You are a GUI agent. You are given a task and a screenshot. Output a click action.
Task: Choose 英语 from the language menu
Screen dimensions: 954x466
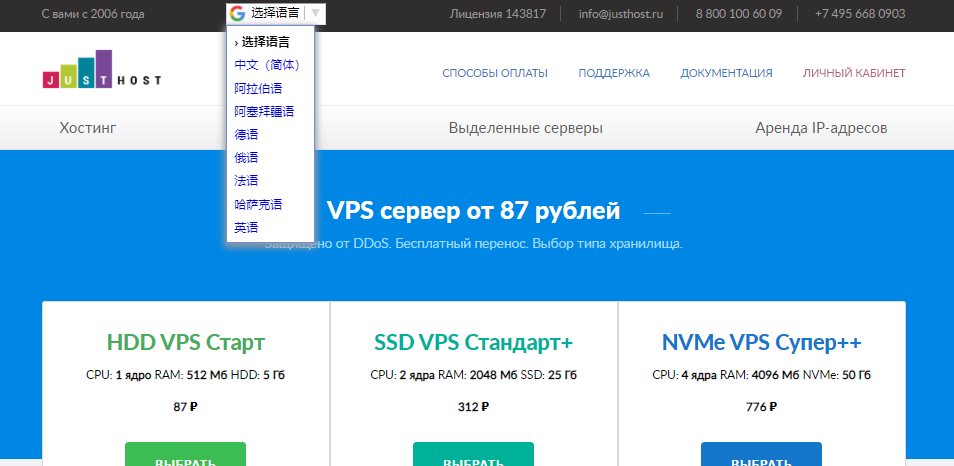click(x=246, y=228)
